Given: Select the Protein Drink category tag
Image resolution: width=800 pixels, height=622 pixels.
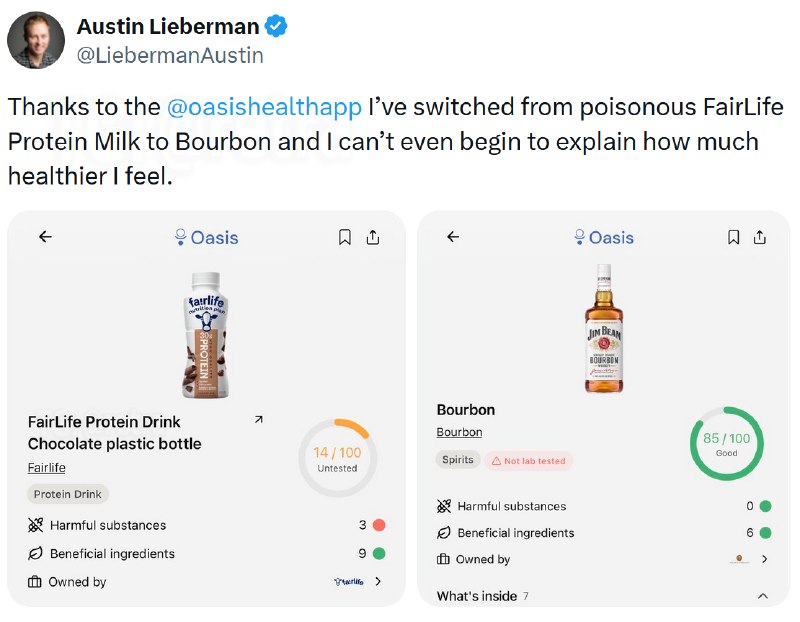Looking at the screenshot, I should pos(68,494).
